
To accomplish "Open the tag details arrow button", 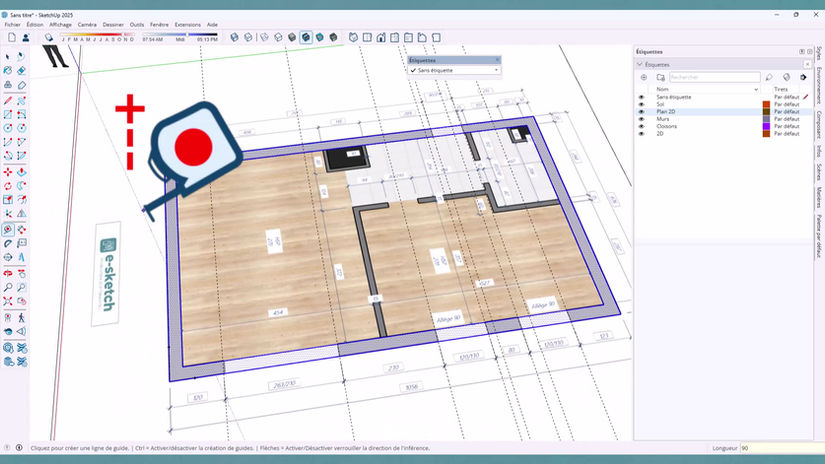I will click(803, 77).
